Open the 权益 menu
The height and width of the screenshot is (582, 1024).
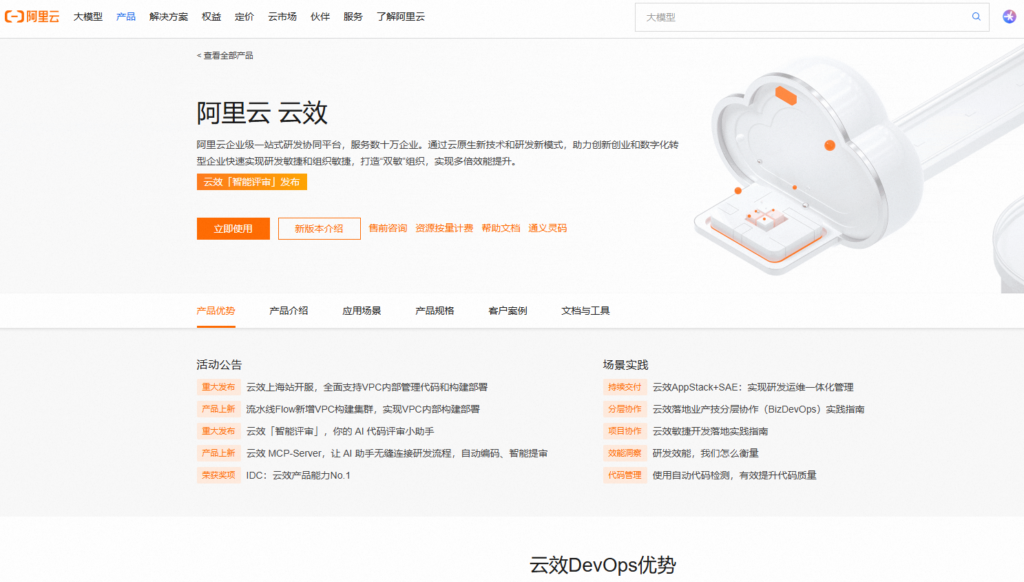[x=211, y=17]
